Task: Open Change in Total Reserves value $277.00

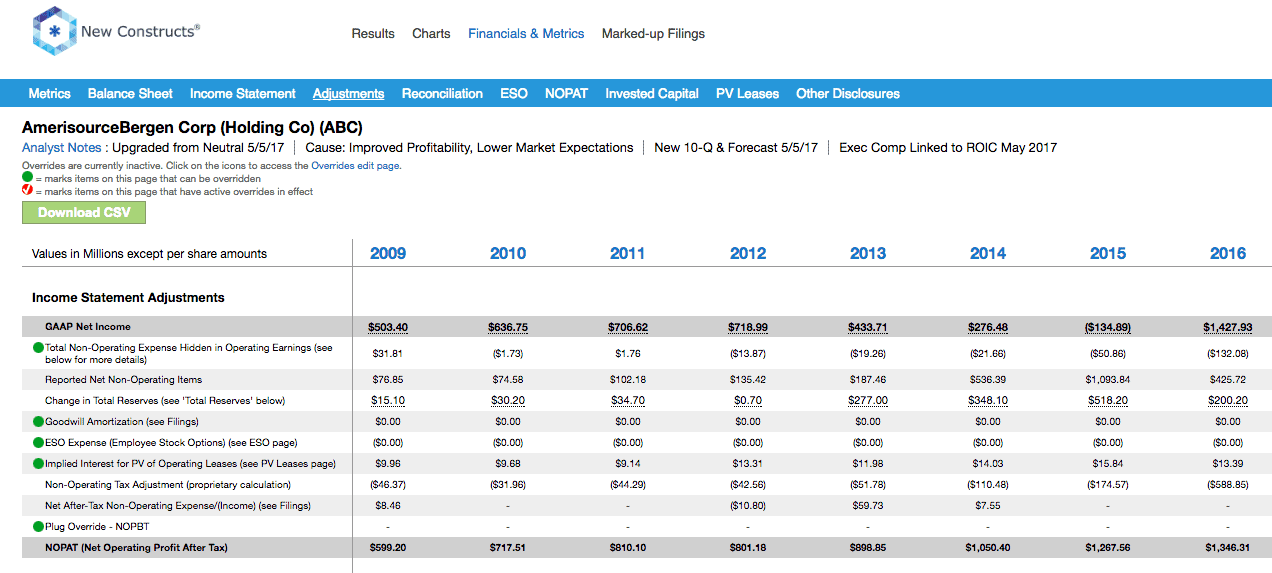Action: 868,401
